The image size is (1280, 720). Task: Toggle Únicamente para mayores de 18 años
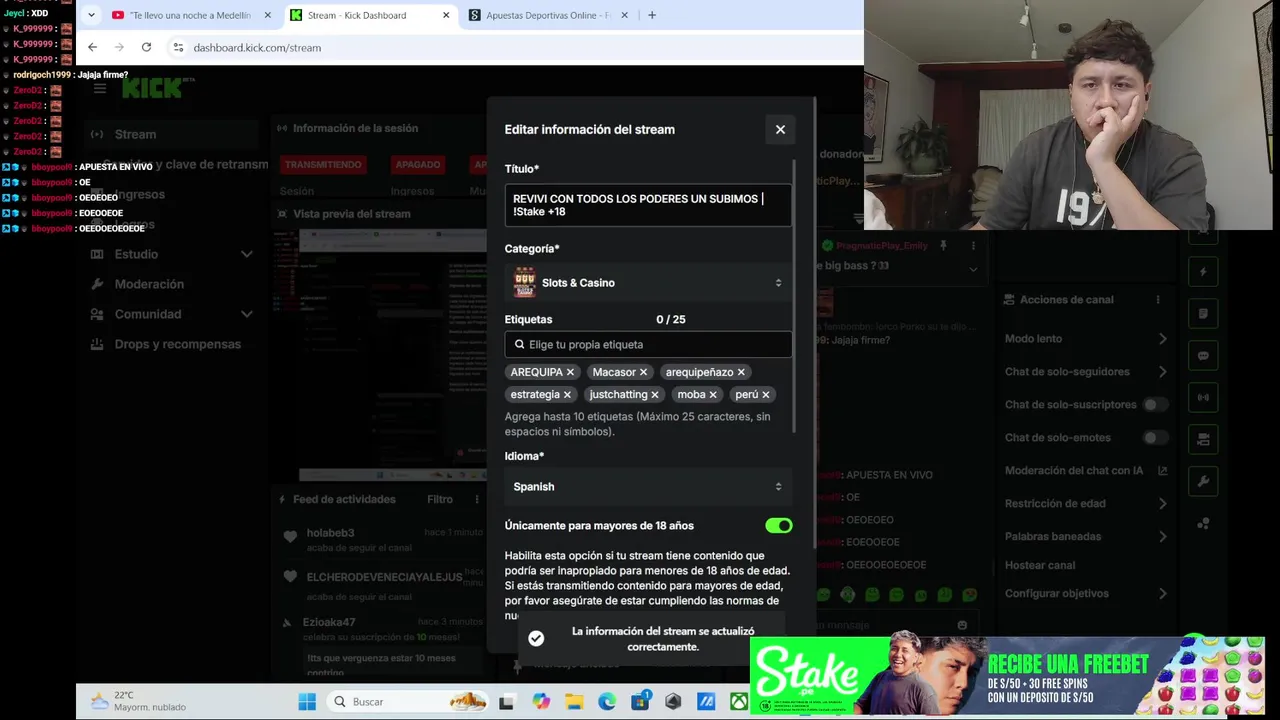[x=778, y=525]
